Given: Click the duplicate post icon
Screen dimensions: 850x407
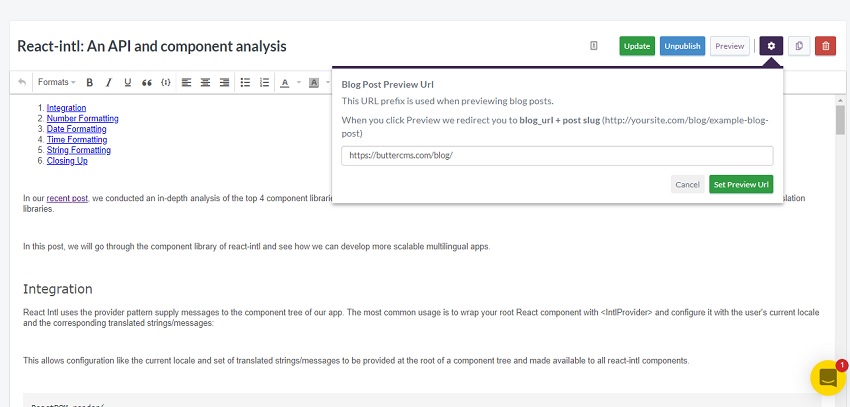Looking at the screenshot, I should pyautogui.click(x=799, y=46).
